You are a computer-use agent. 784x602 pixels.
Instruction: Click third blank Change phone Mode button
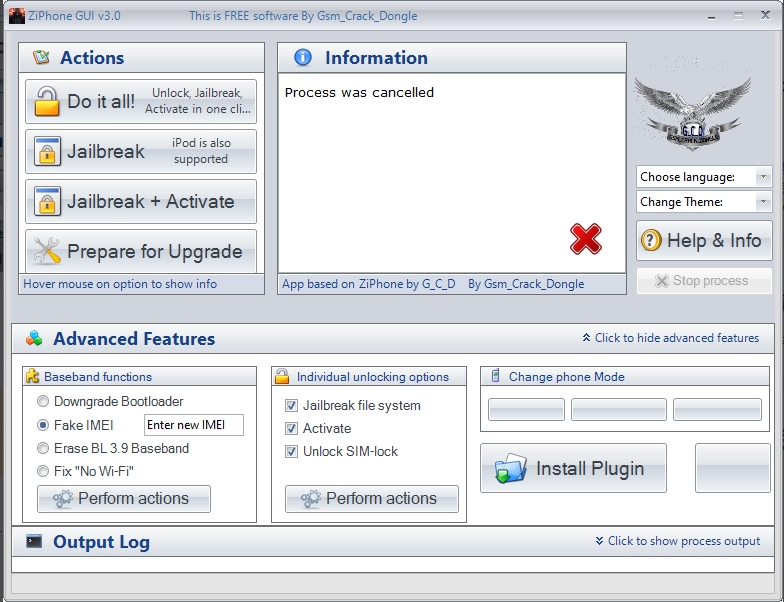tap(718, 410)
